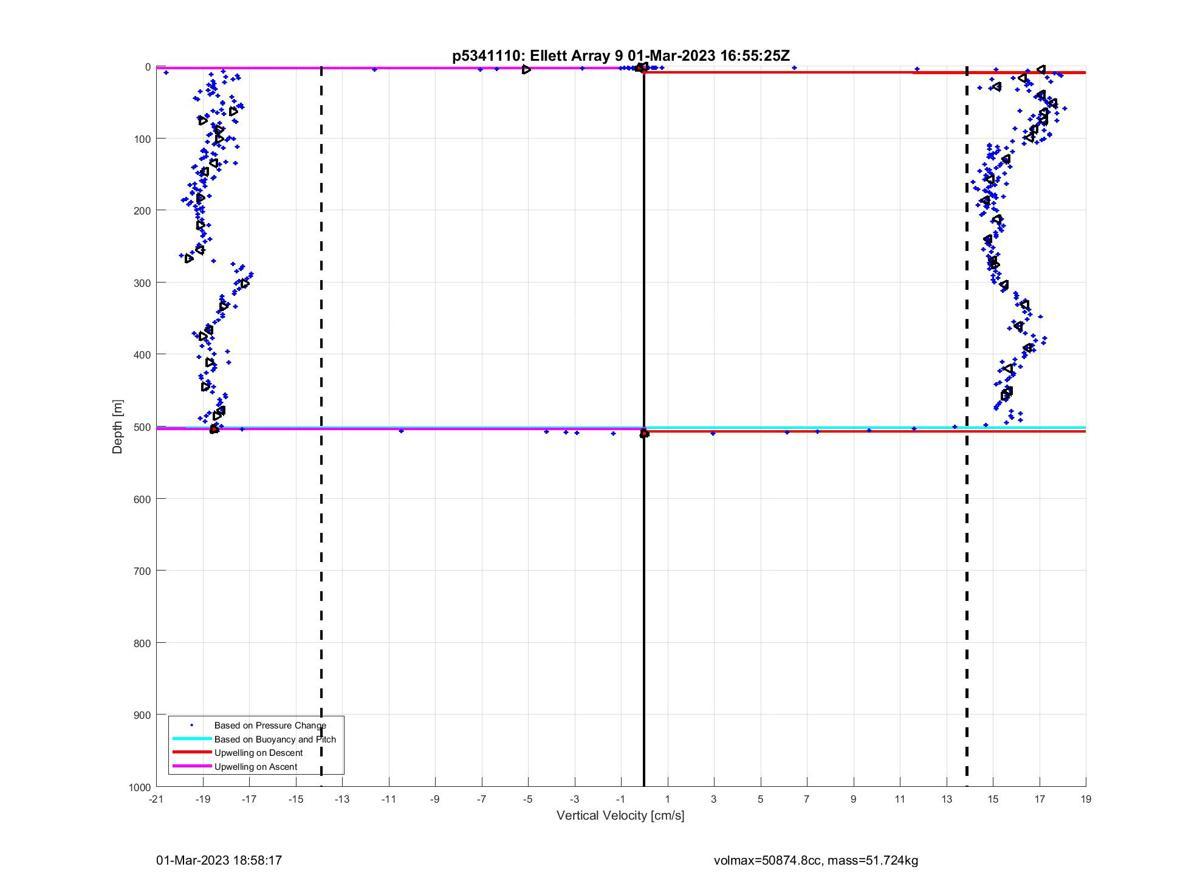Click the x-axis tick label '-19'
The image size is (1200, 885).
click(202, 799)
